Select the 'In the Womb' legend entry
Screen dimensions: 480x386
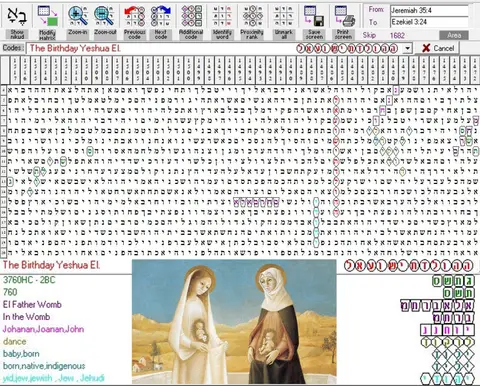pos(26,317)
